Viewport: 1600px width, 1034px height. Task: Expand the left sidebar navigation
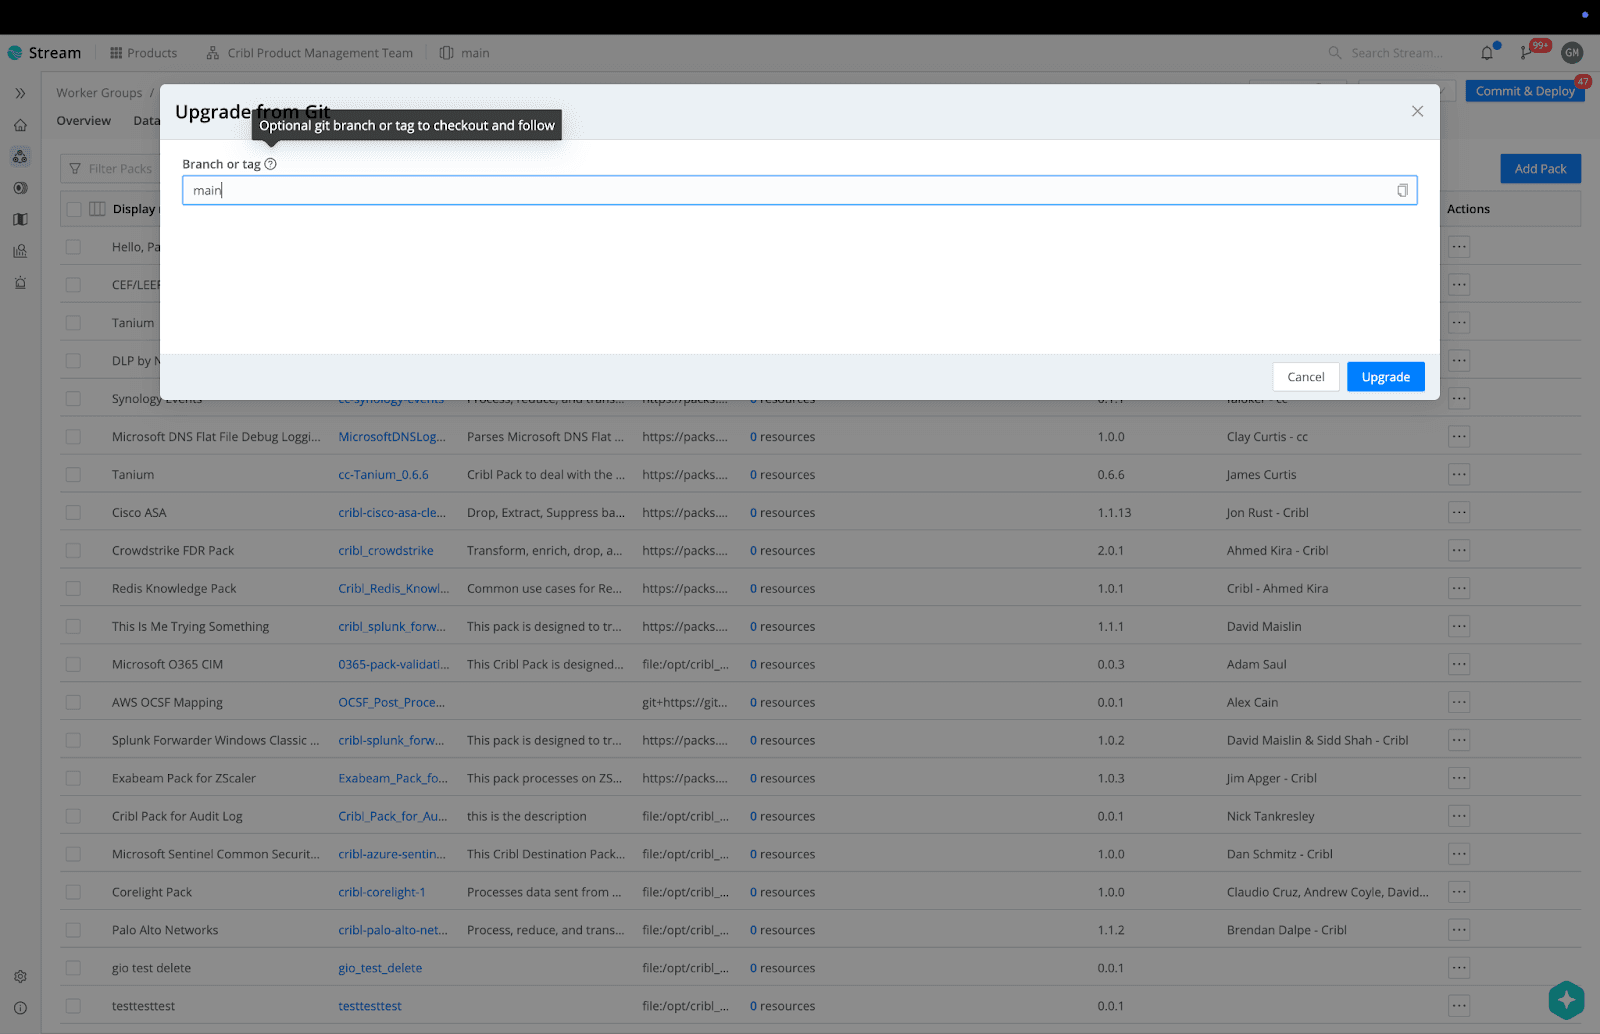pyautogui.click(x=20, y=93)
